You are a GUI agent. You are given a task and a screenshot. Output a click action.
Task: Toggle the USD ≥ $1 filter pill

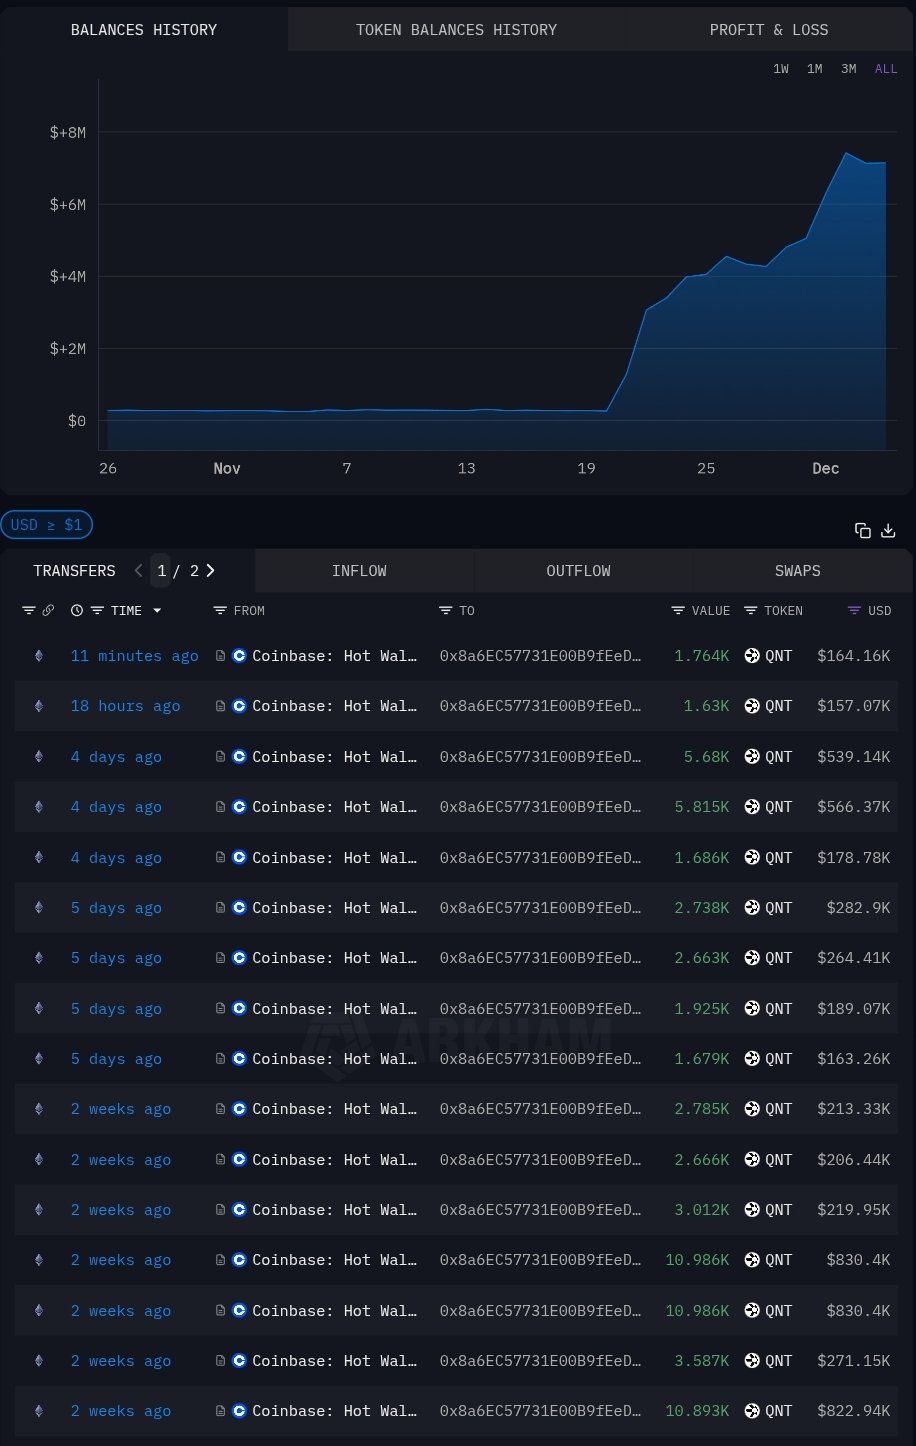click(x=47, y=525)
